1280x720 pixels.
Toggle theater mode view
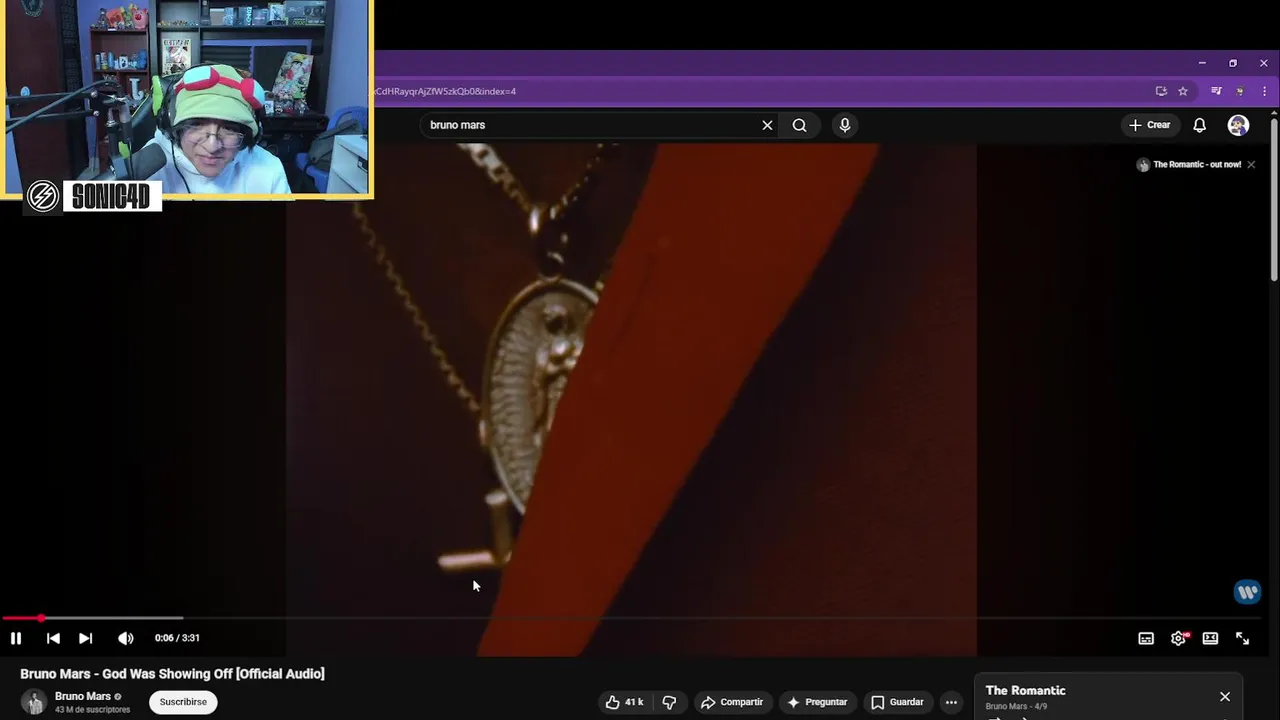[1210, 638]
